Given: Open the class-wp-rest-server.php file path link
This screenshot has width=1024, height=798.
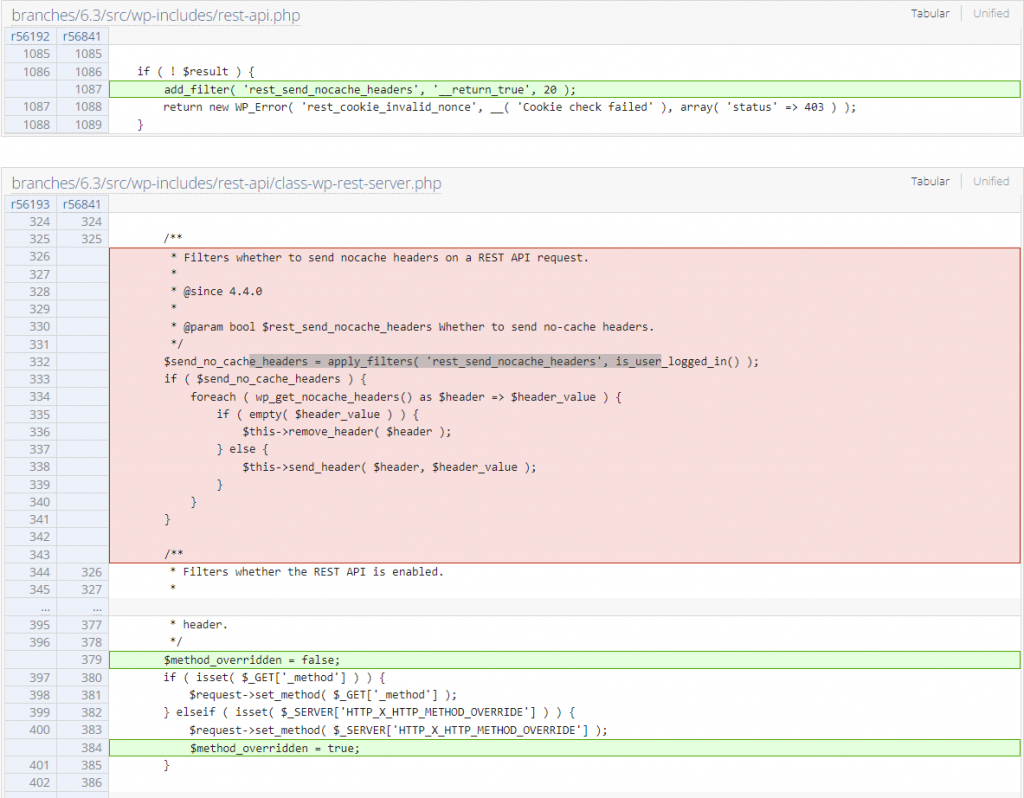Looking at the screenshot, I should (226, 184).
